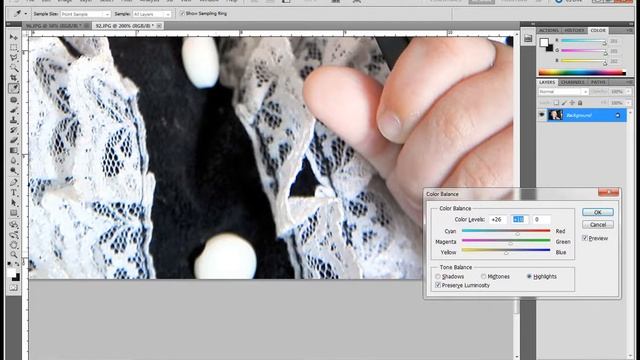Open the layer Fill dropdown arrow
Viewport: 640px width, 360px height.
click(x=628, y=103)
